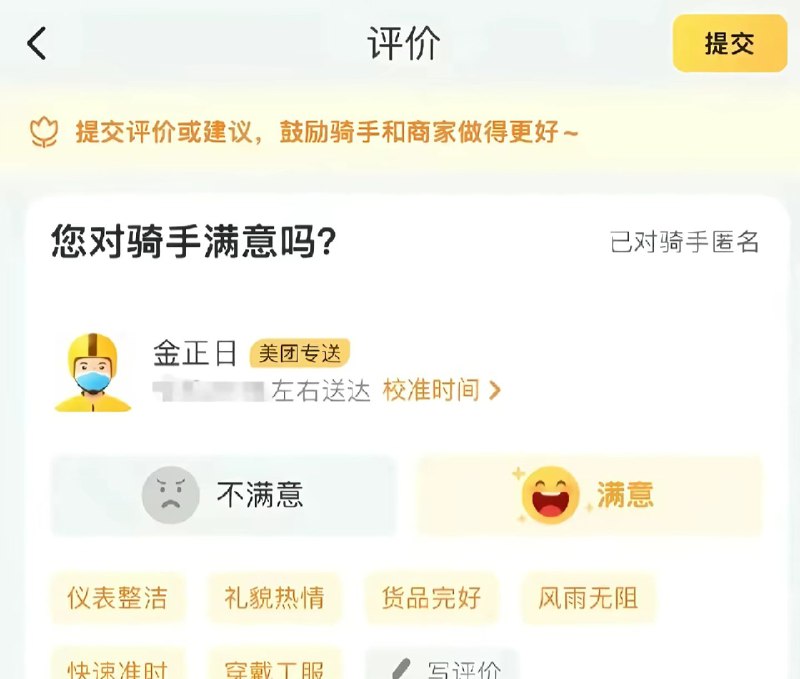Screen dimensions: 800x679
Task: Select the 快速准时 tag
Action: 117,665
